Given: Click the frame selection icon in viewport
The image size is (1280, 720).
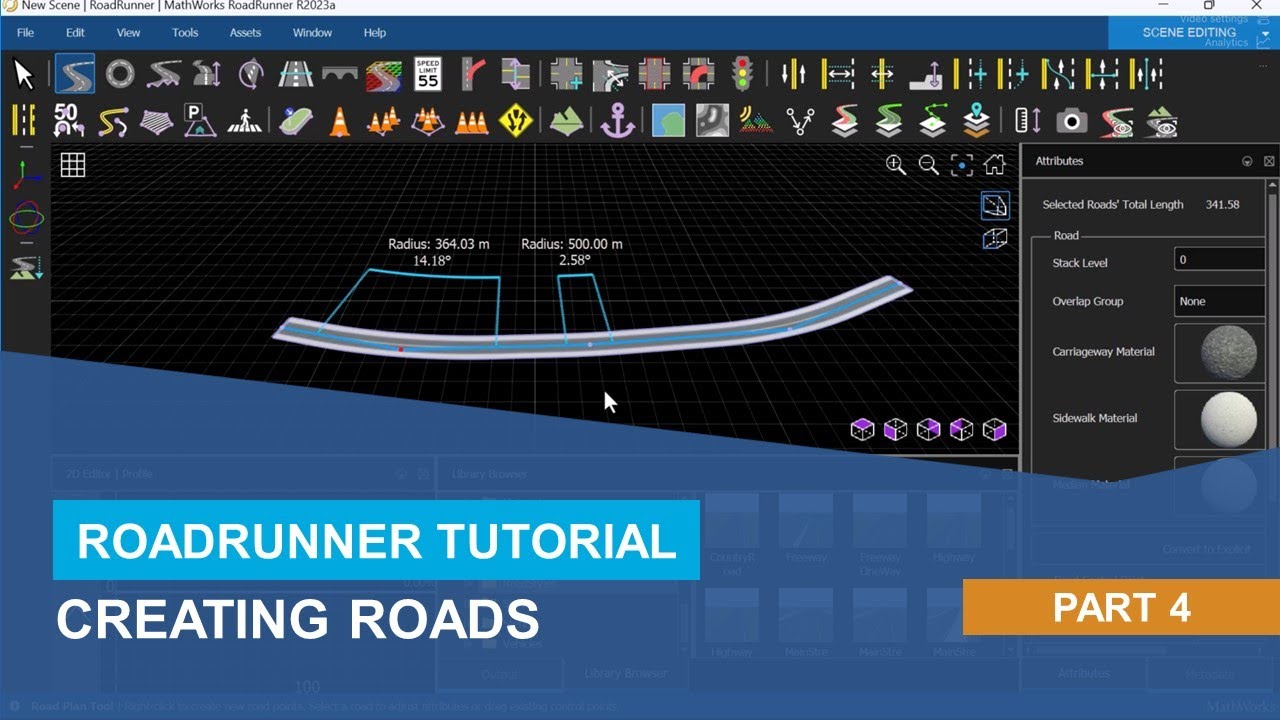Looking at the screenshot, I should tap(961, 165).
